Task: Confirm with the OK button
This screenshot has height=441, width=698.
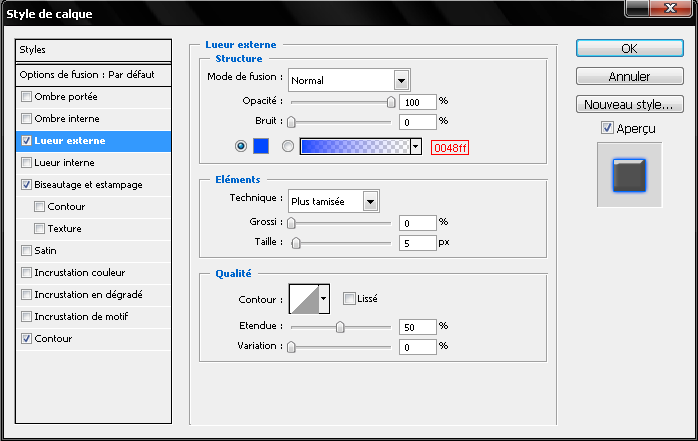Action: coord(629,48)
